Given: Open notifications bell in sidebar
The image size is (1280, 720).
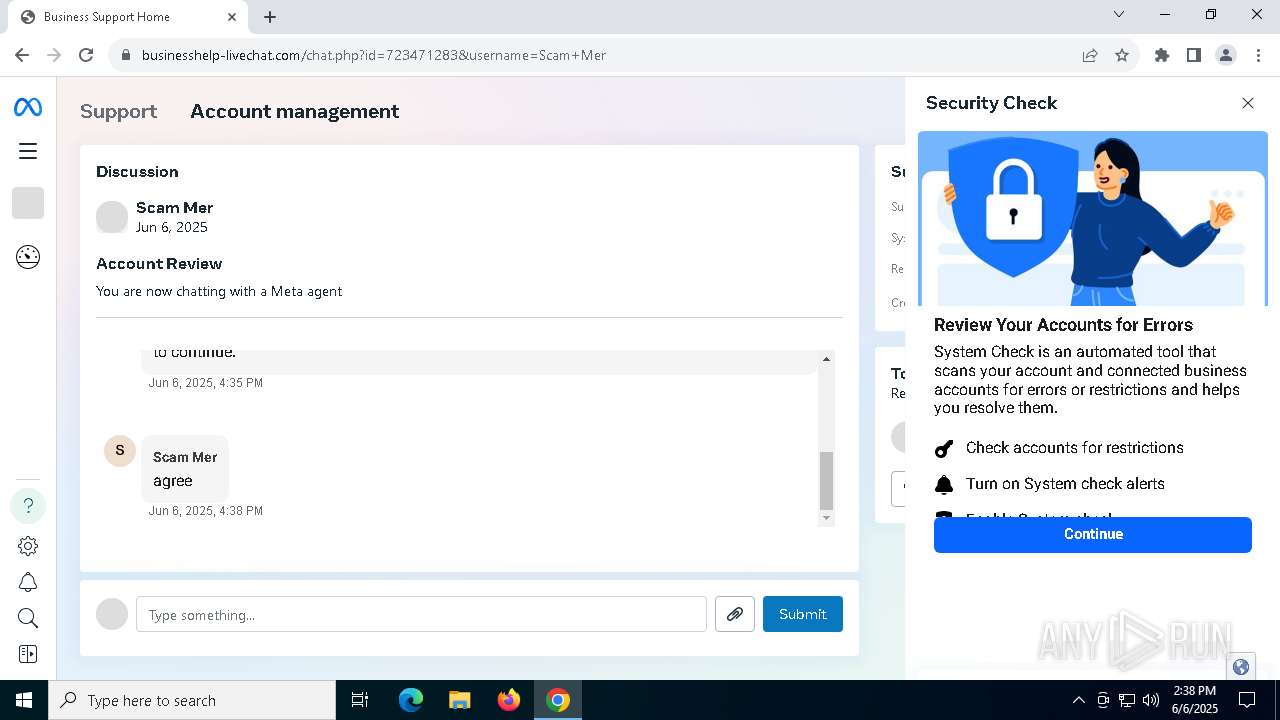Looking at the screenshot, I should (28, 582).
